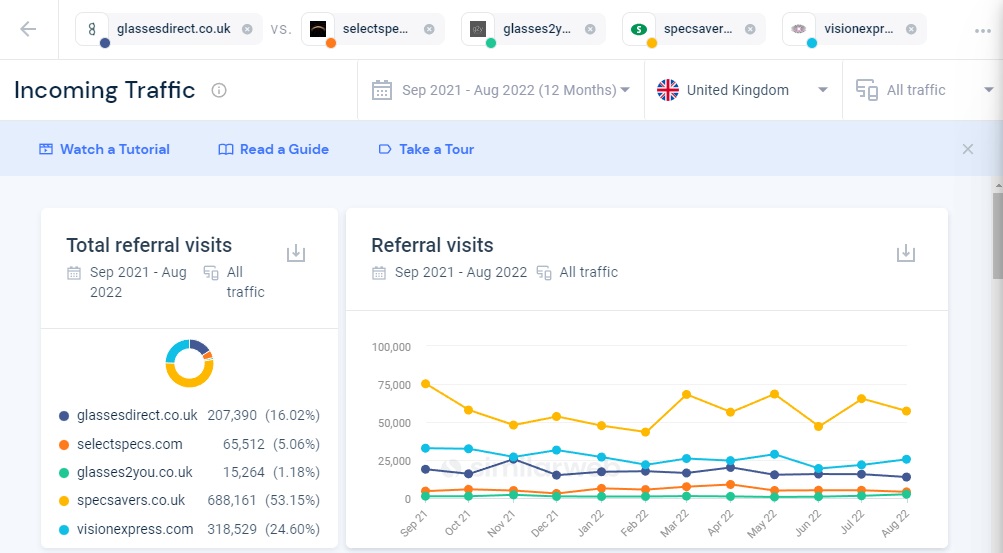Click the UK flag icon
The height and width of the screenshot is (553, 1003).
668,90
